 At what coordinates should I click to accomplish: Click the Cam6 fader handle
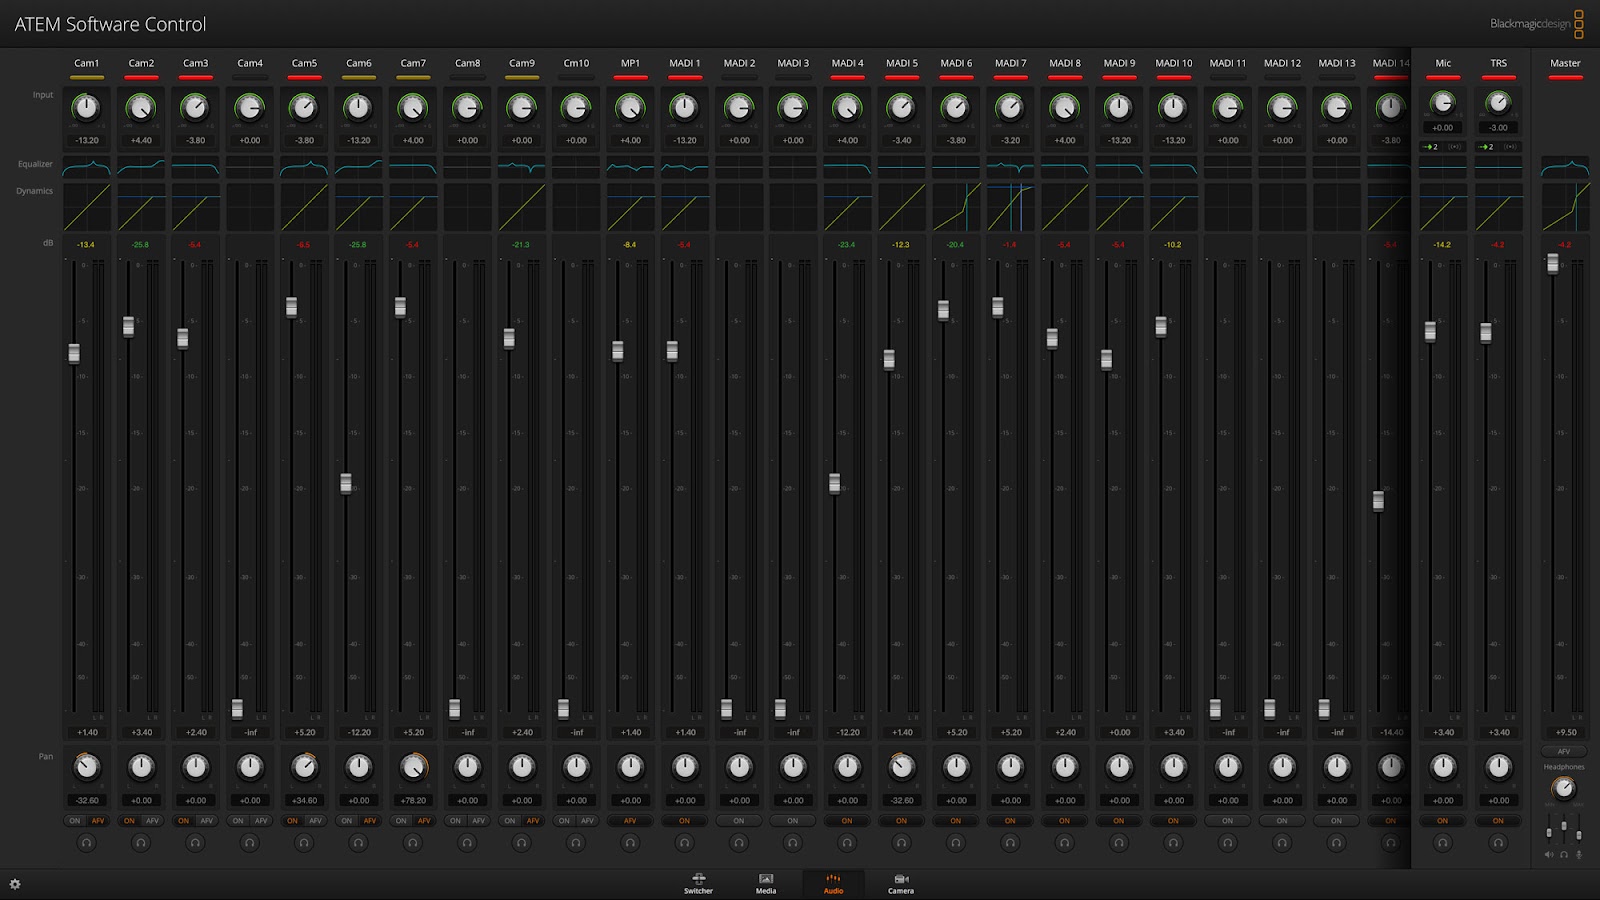pos(346,483)
